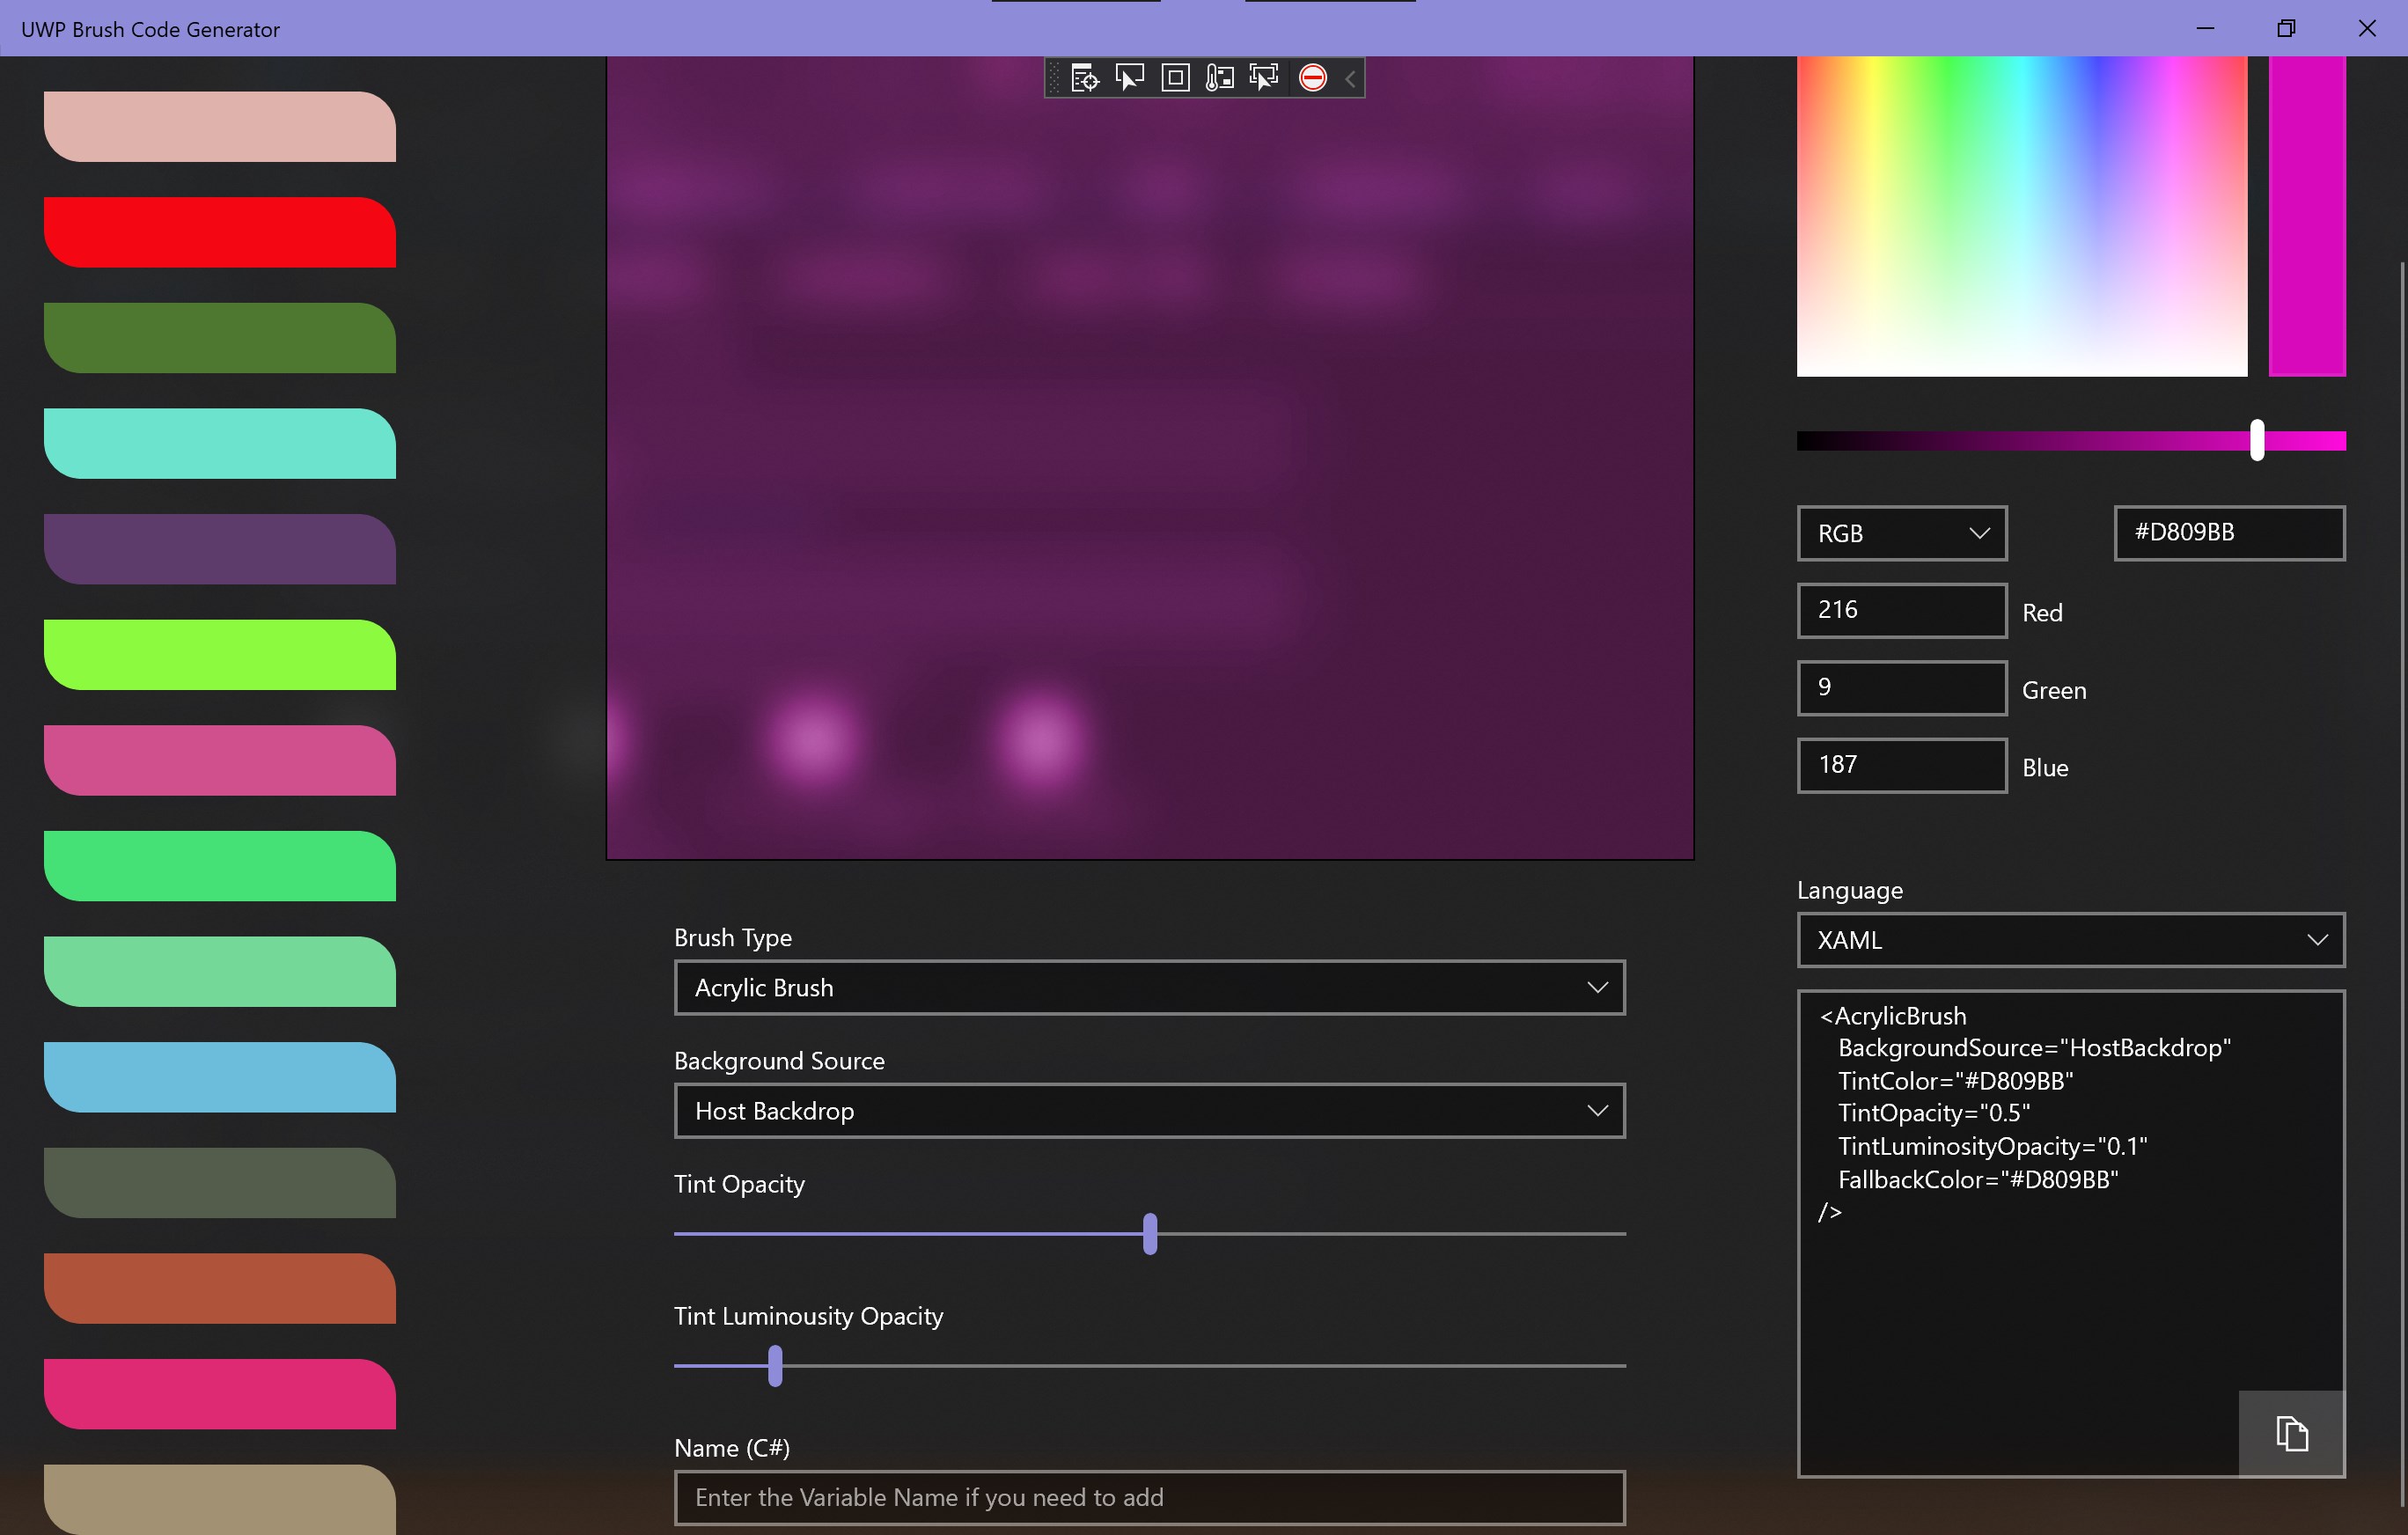Click the thermometer Hot Reload icon
This screenshot has width=2408, height=1535.
[1219, 78]
